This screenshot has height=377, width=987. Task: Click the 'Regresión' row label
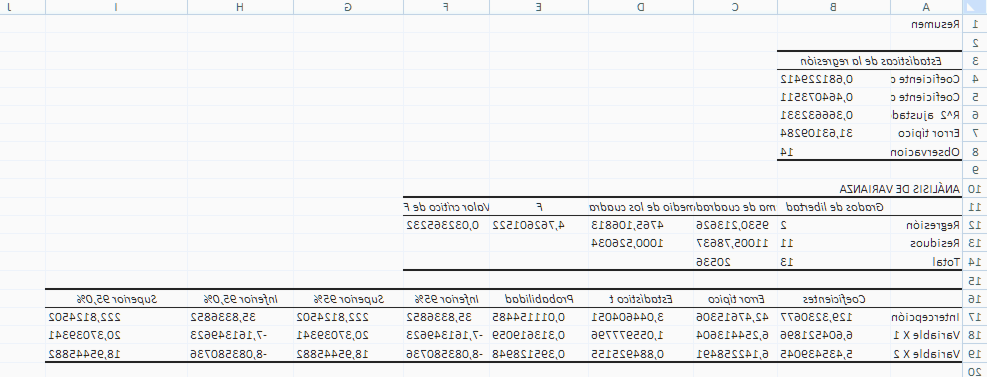pos(933,225)
